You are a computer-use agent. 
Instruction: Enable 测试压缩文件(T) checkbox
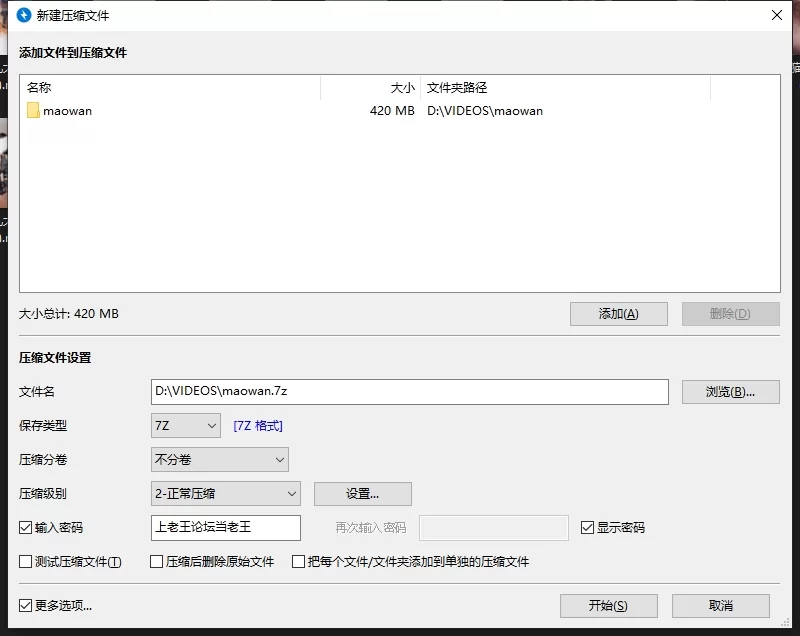[26, 562]
